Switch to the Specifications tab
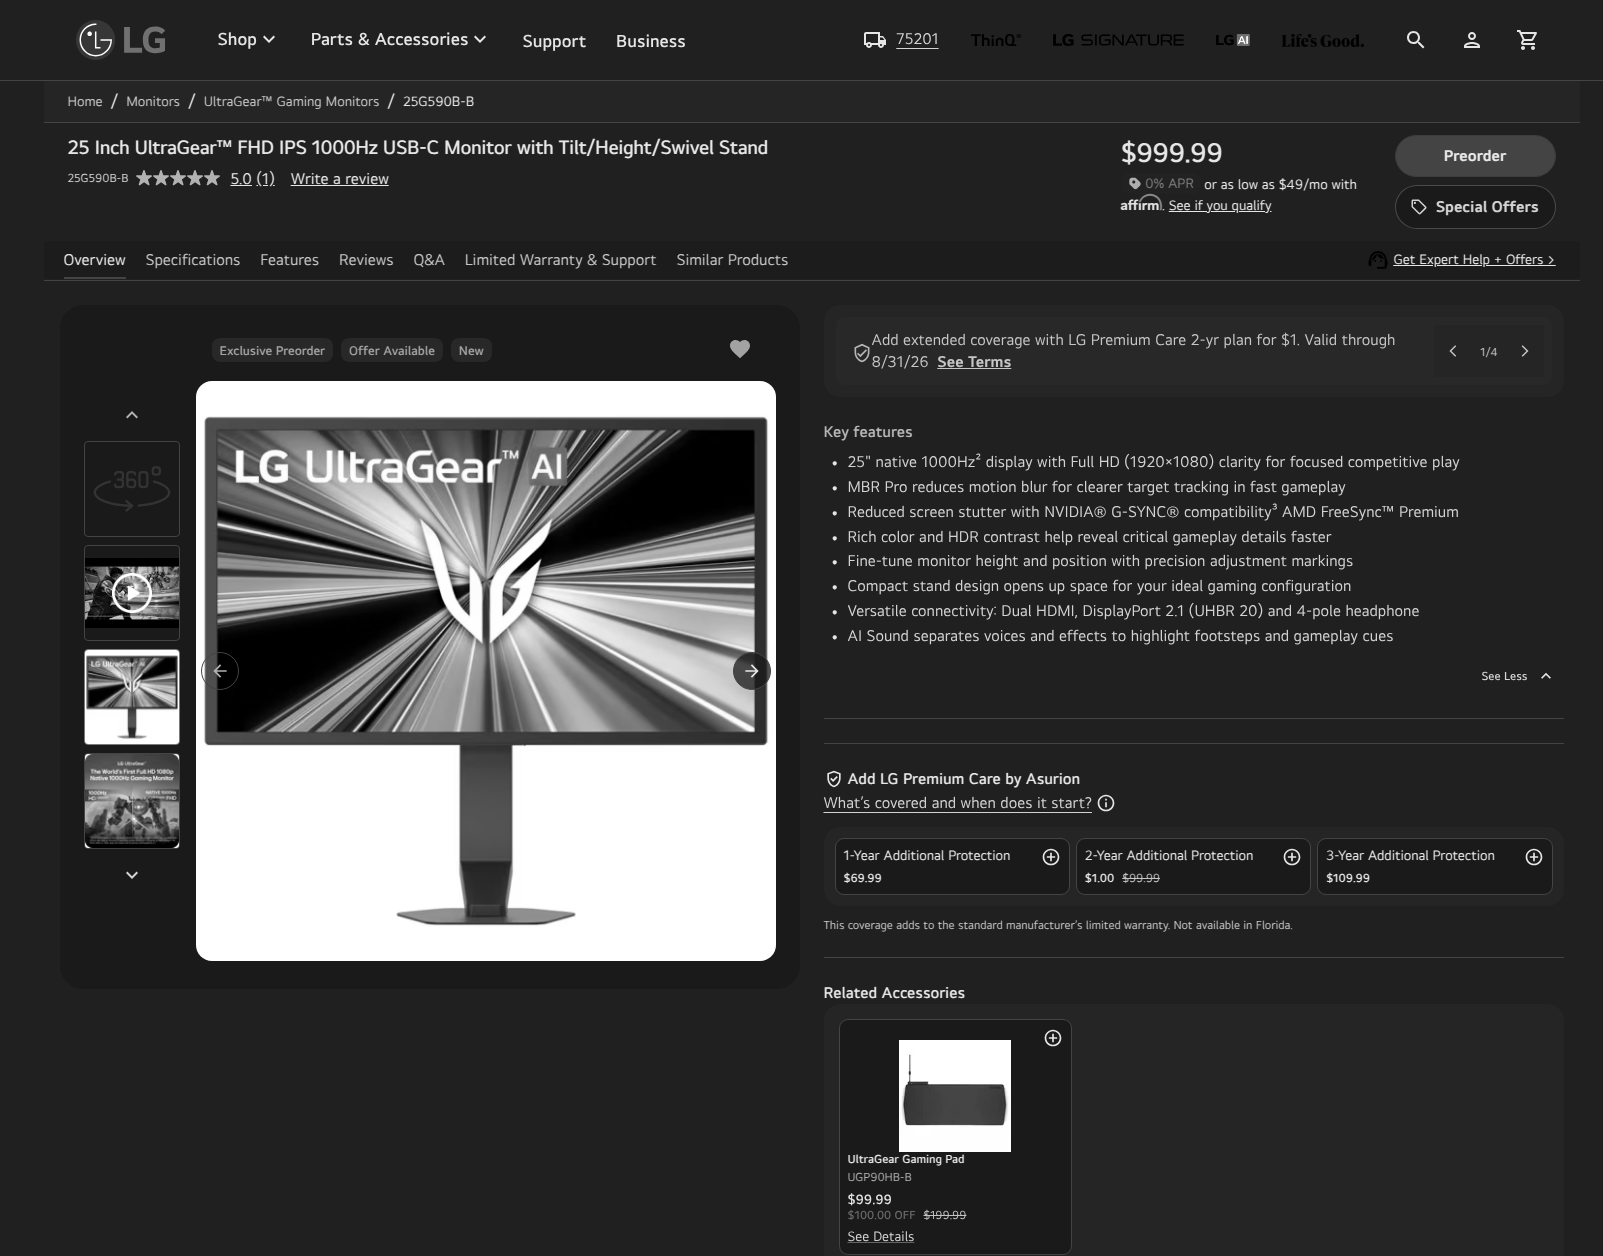This screenshot has height=1256, width=1603. 193,260
